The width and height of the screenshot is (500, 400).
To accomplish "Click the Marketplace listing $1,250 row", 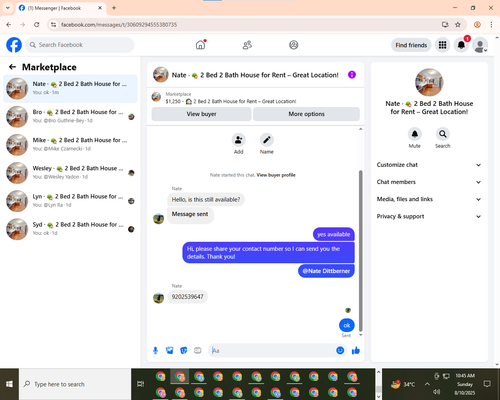I will click(256, 98).
